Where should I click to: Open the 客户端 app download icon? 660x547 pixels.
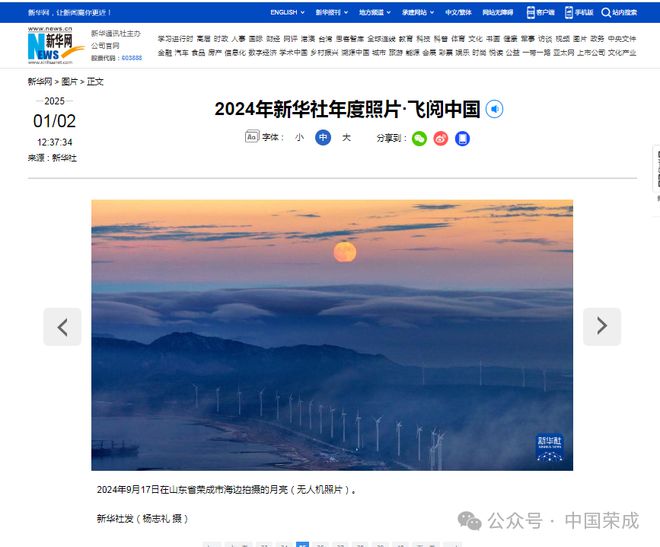click(x=530, y=12)
